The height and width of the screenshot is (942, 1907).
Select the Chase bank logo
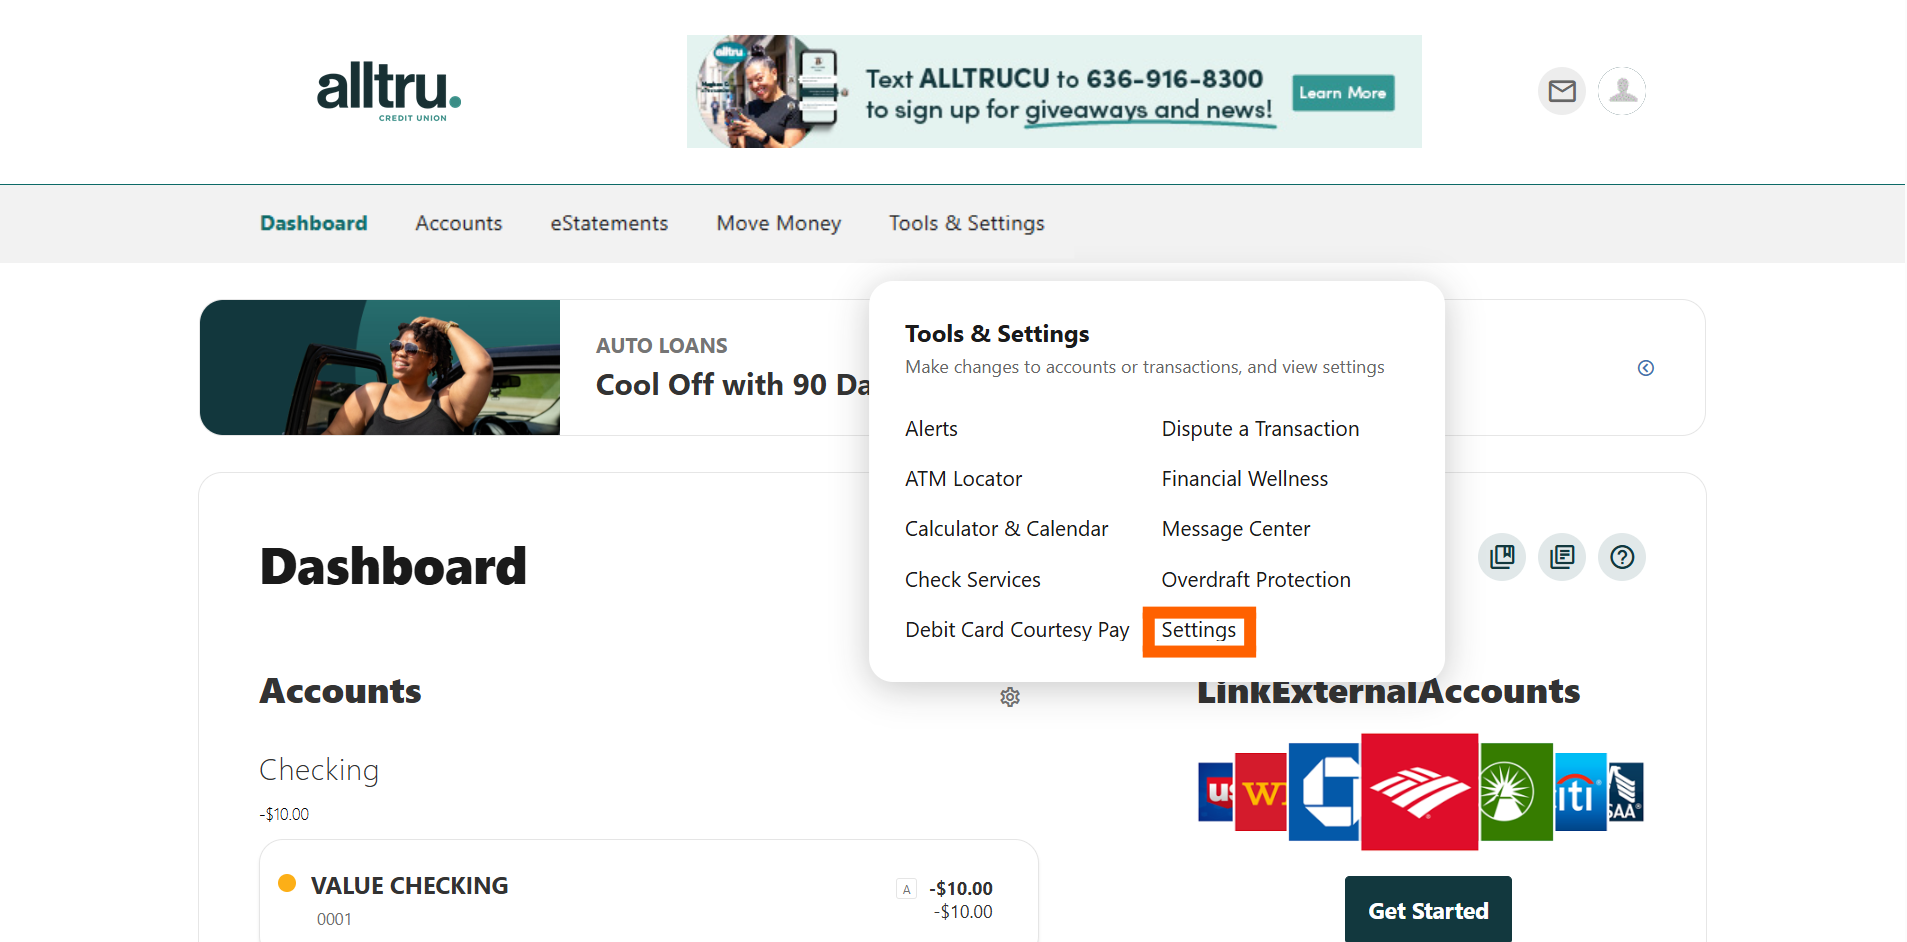(1325, 791)
